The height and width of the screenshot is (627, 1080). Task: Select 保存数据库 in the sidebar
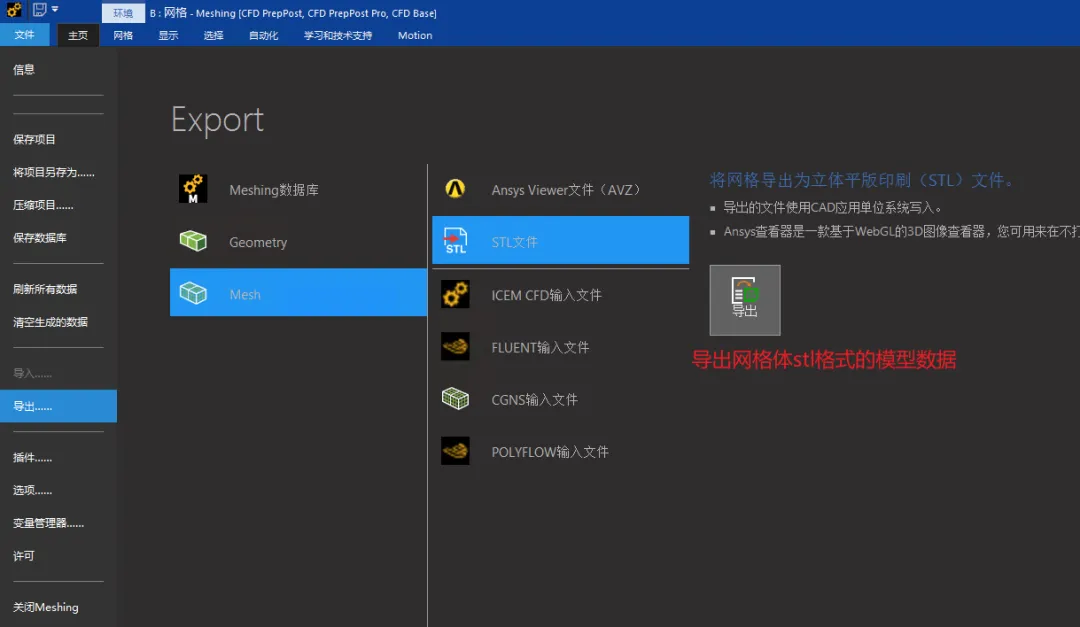point(39,238)
